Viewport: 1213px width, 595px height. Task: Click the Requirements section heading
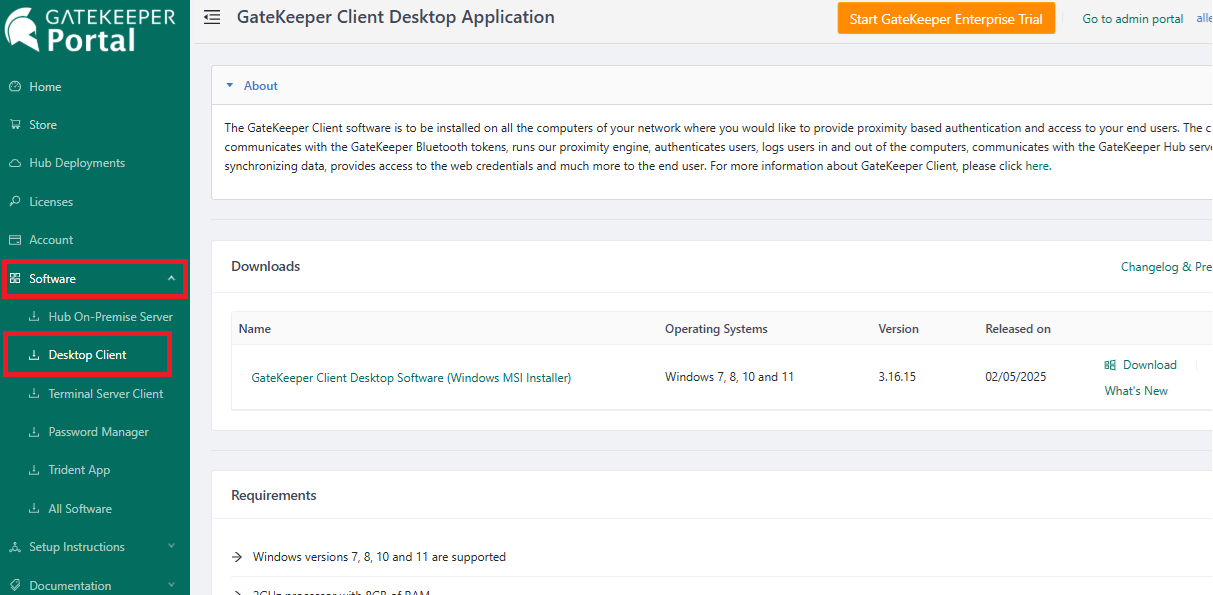coord(274,495)
